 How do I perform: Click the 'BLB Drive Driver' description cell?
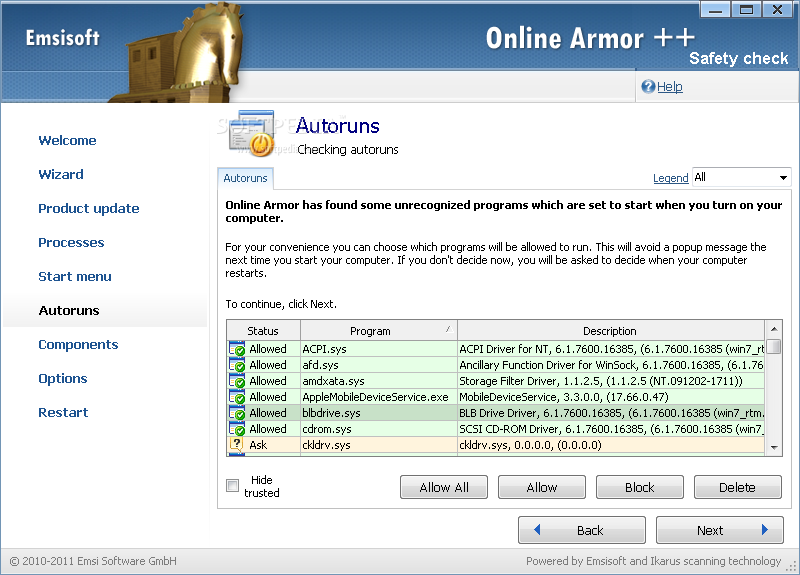tap(611, 413)
